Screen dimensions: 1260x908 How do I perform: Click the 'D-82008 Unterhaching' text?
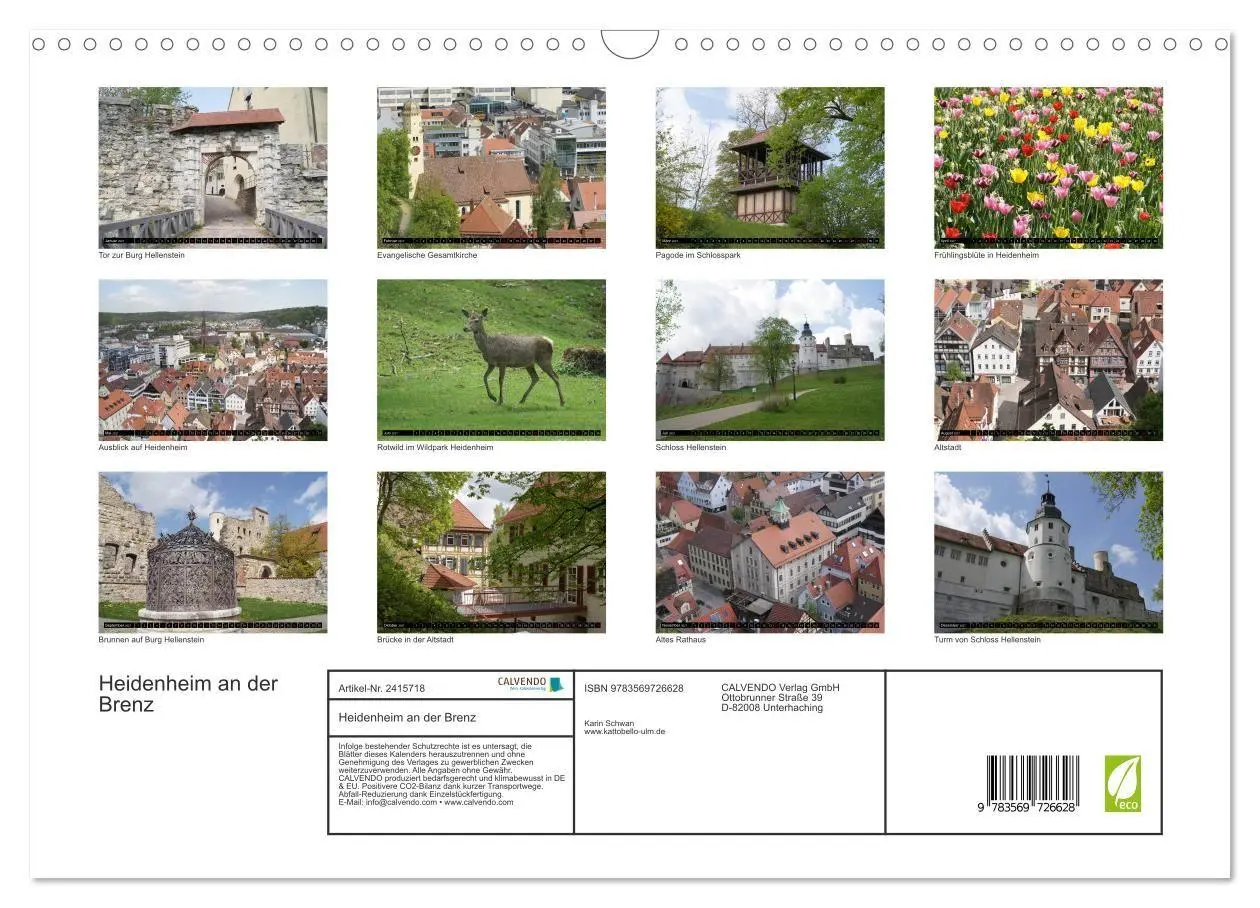[772, 708]
